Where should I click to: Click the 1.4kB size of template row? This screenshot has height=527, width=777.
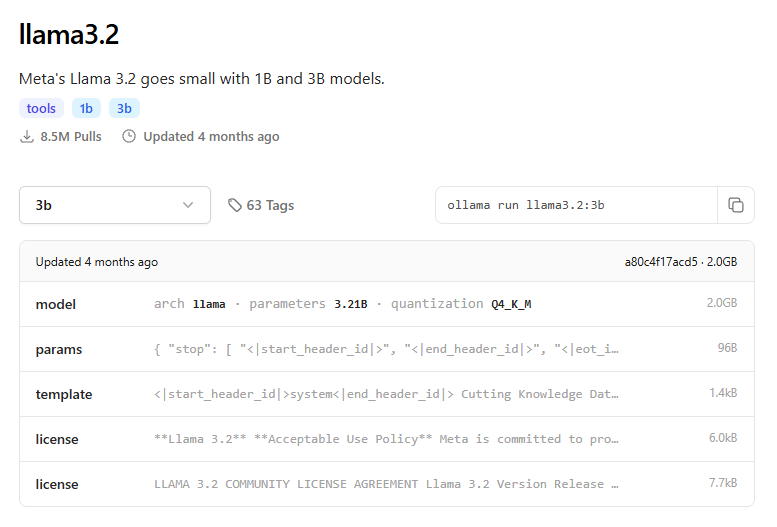[723, 393]
